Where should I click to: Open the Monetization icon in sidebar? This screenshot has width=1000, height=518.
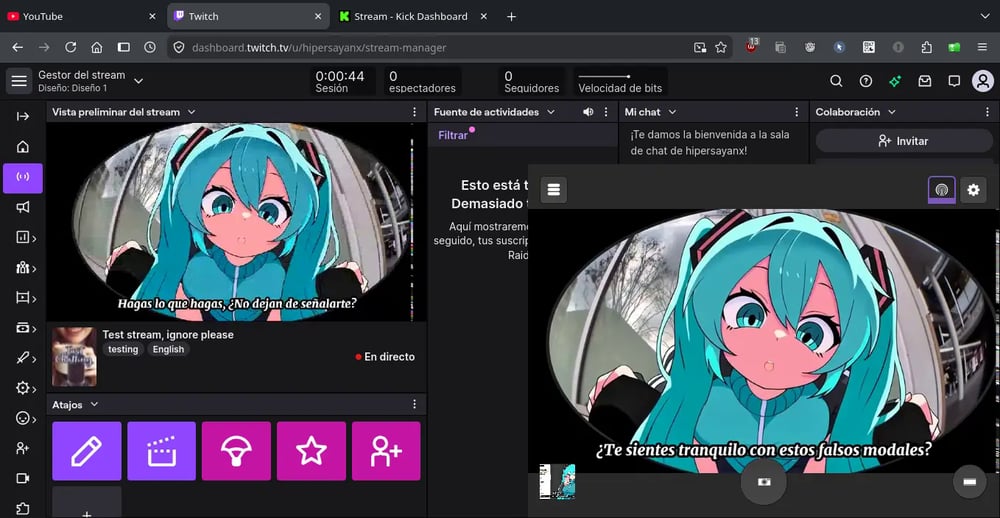coord(25,328)
